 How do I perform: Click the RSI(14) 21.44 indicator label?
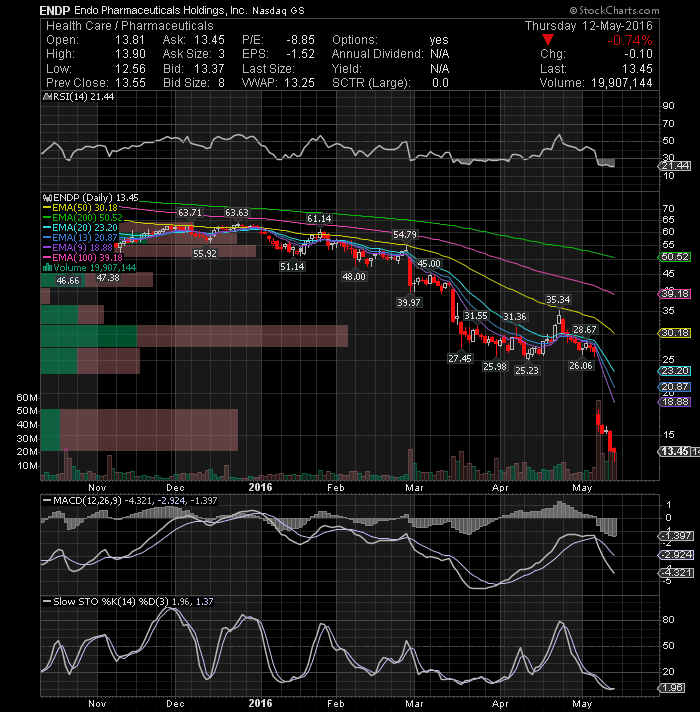[79, 97]
